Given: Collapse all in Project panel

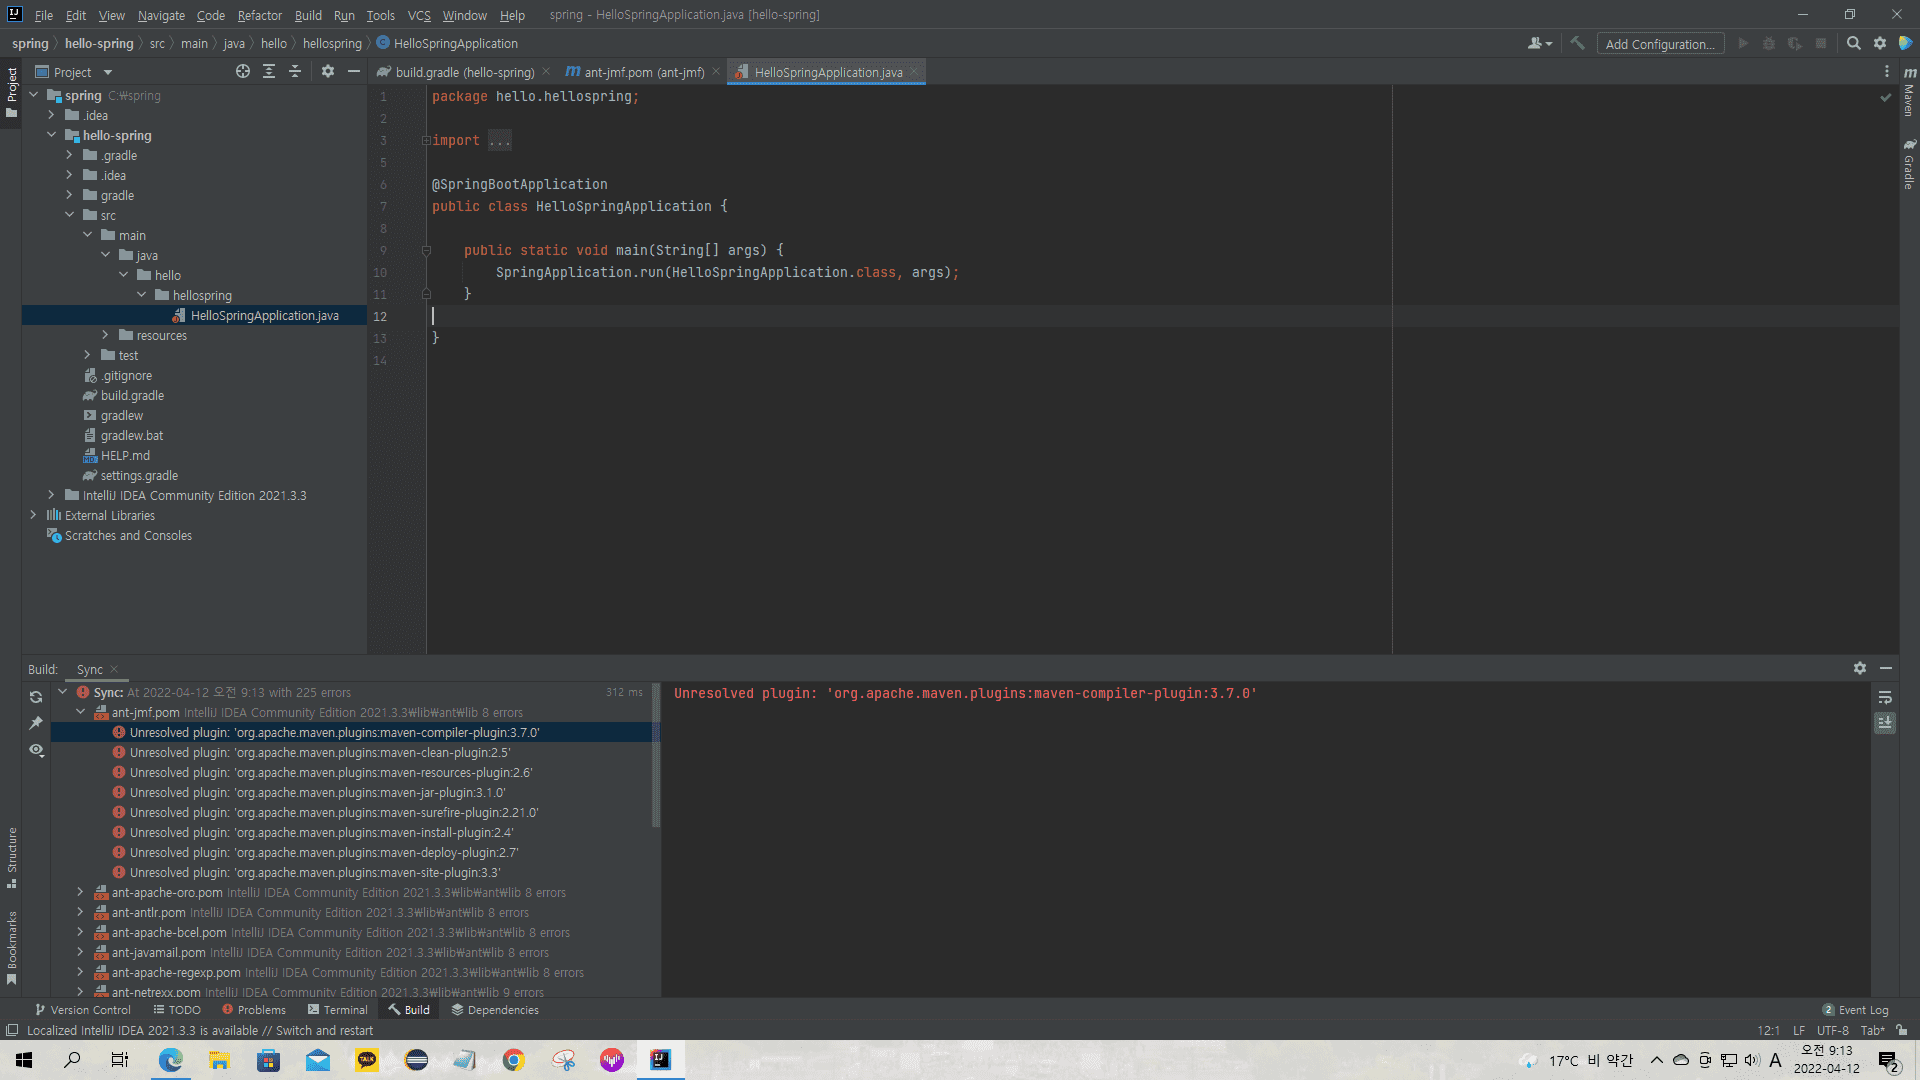Looking at the screenshot, I should click(295, 71).
